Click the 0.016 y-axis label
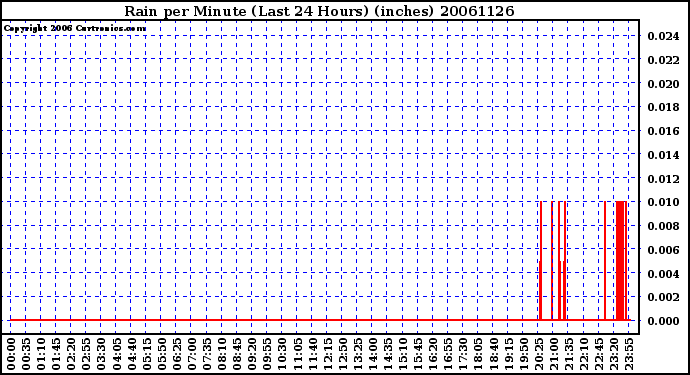Viewport: 690px width, 375px height. coord(663,131)
